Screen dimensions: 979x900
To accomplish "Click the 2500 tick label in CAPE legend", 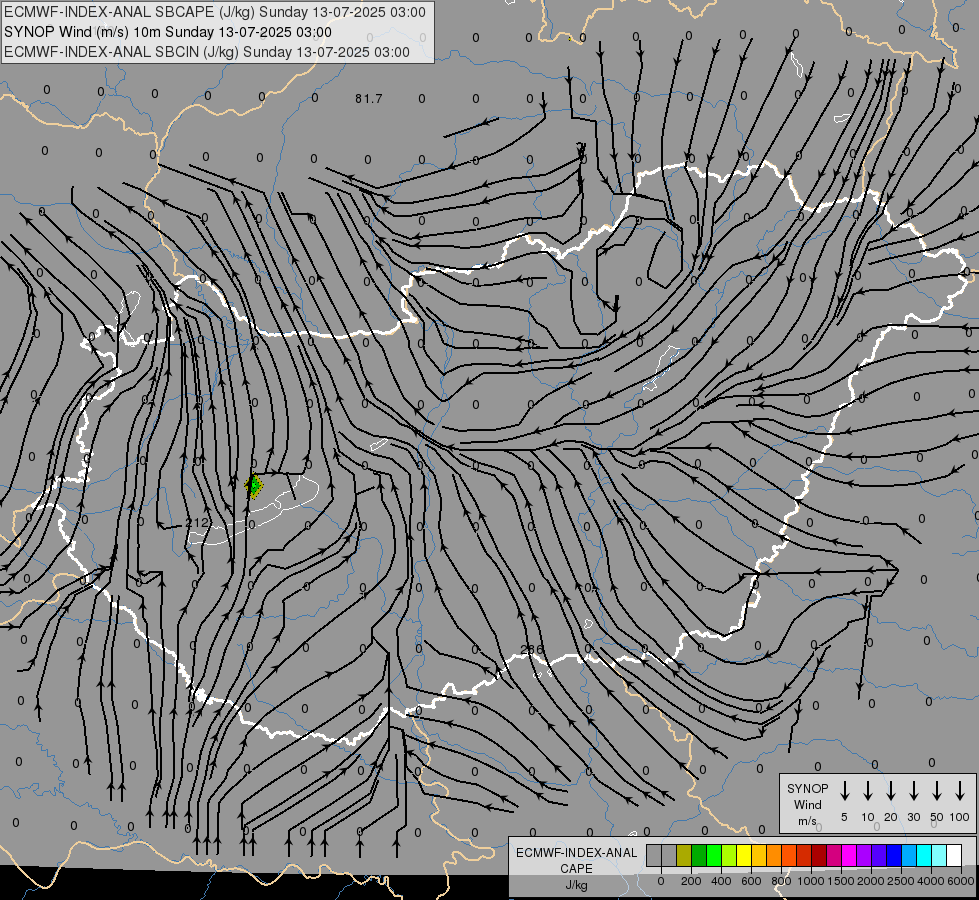I will pyautogui.click(x=900, y=881).
